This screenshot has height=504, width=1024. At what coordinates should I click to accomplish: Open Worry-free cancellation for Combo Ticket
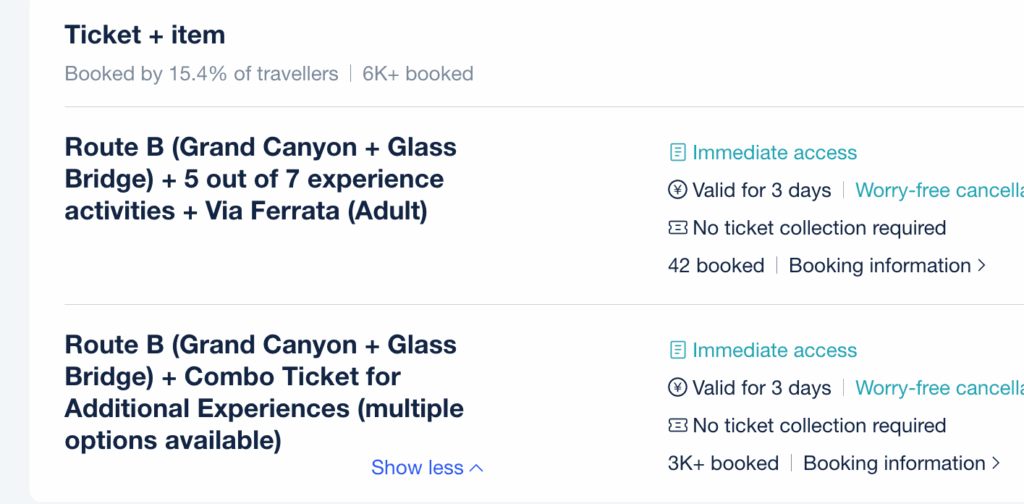pyautogui.click(x=938, y=388)
